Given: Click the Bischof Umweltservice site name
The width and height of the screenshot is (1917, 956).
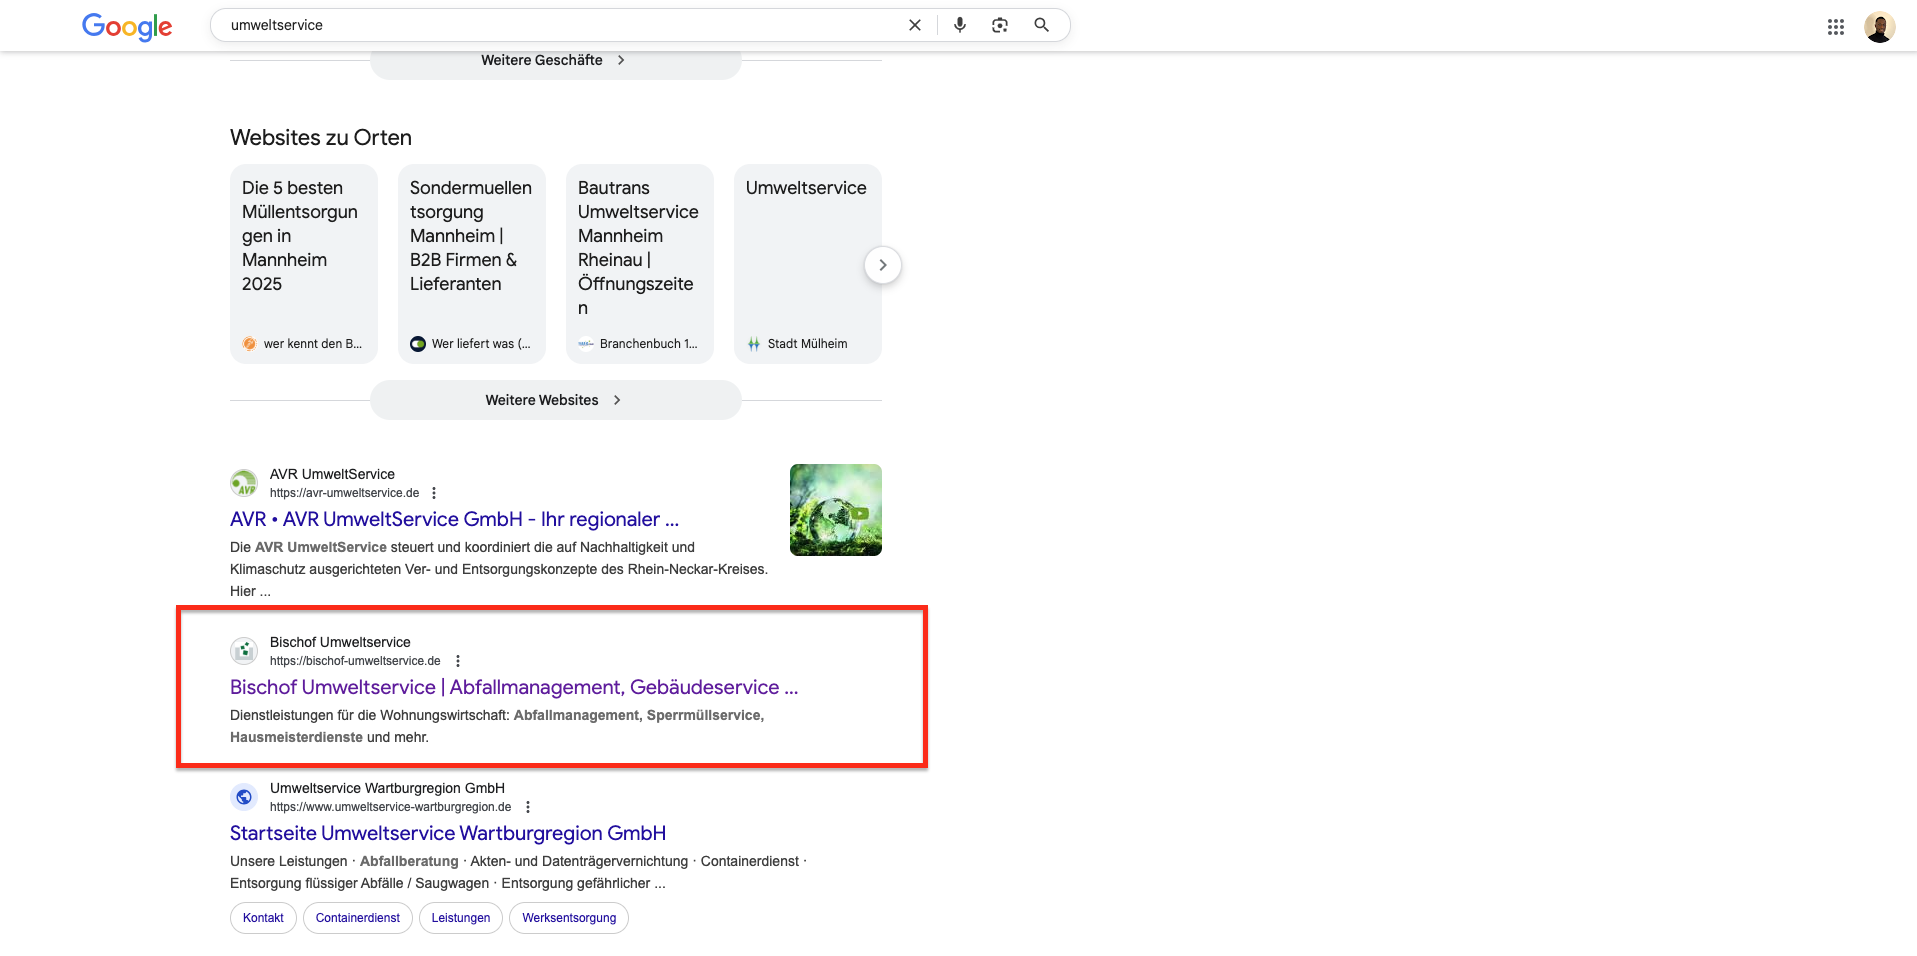Looking at the screenshot, I should tap(340, 642).
